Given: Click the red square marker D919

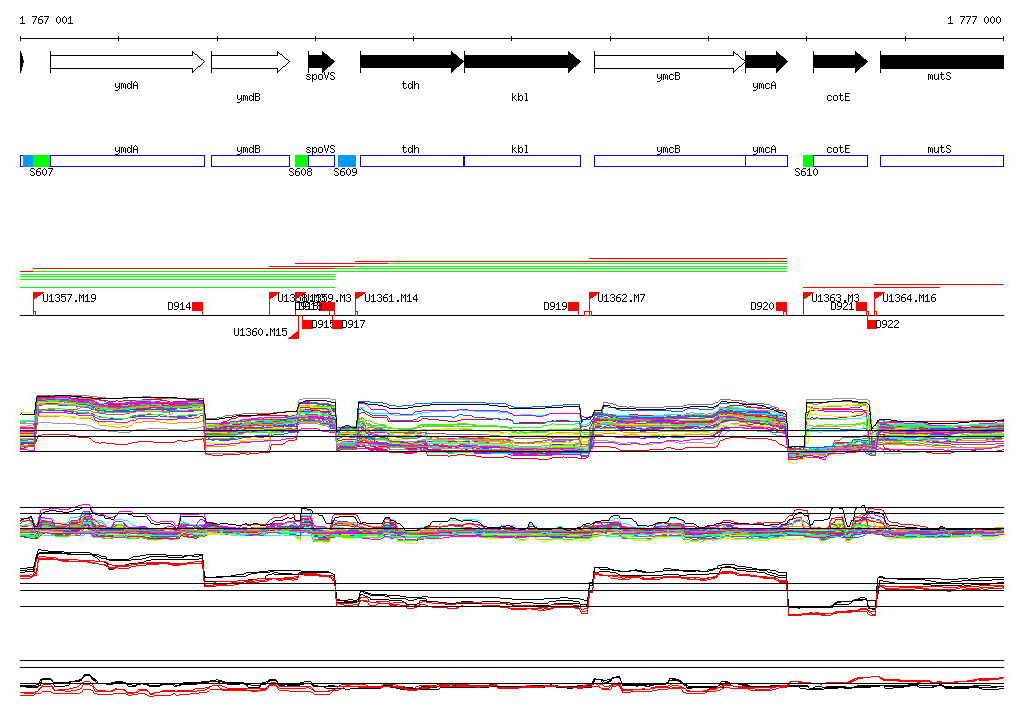Looking at the screenshot, I should 573,306.
